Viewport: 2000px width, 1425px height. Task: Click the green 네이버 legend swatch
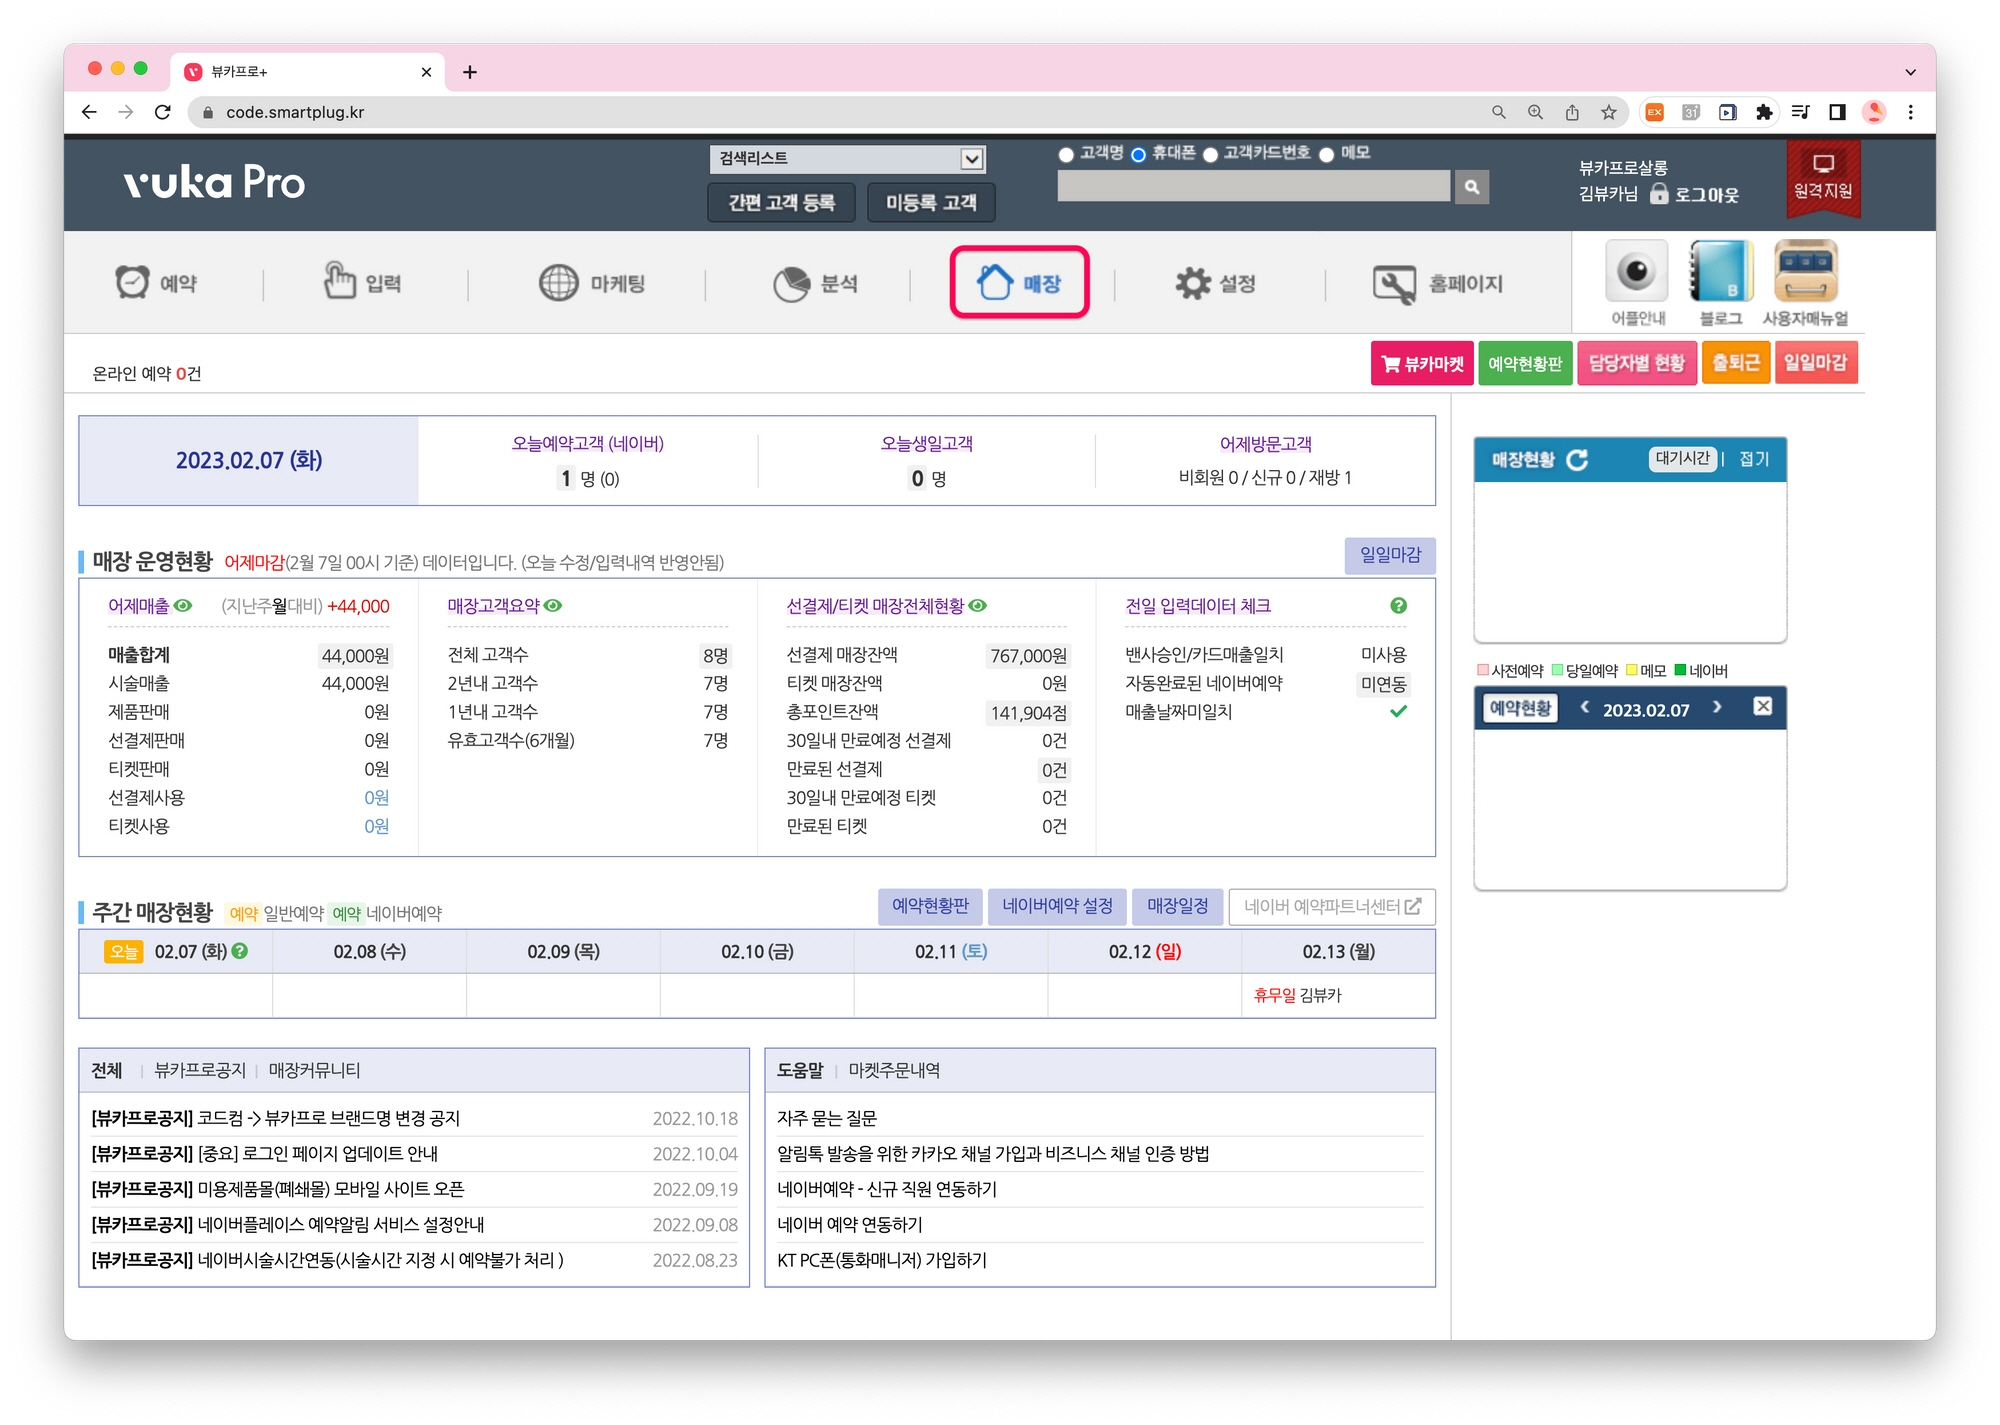pyautogui.click(x=1680, y=670)
